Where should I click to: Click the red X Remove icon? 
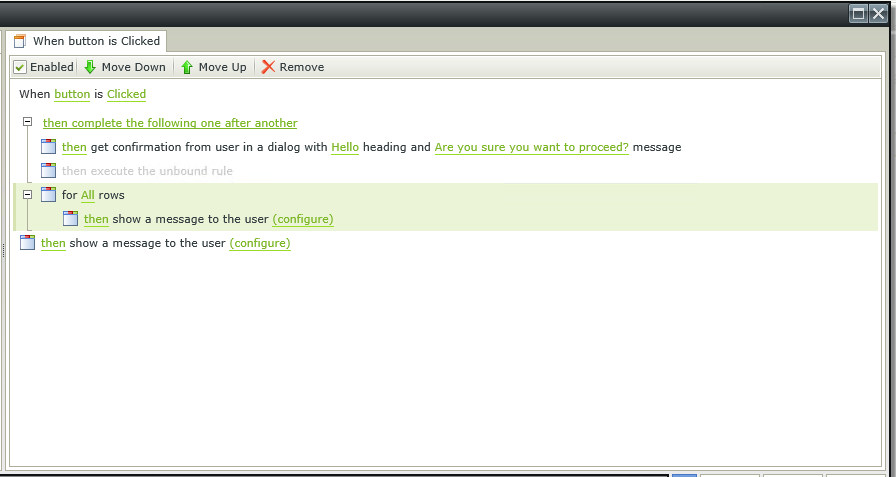268,67
